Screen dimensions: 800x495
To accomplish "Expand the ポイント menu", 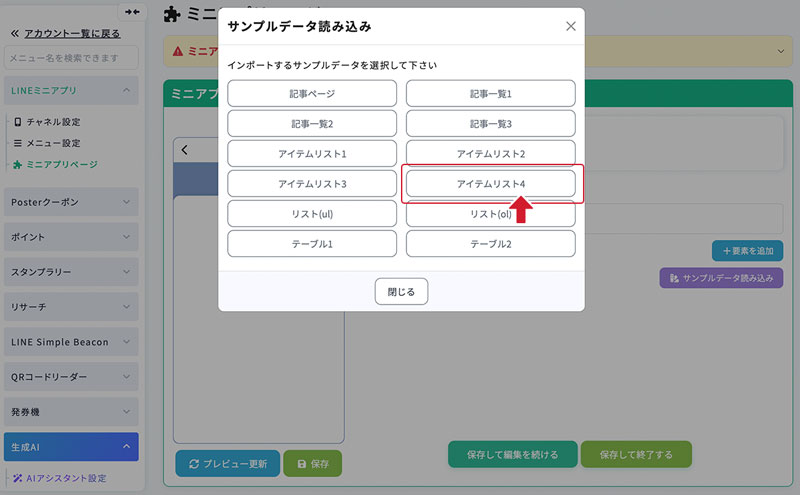I will (71, 237).
